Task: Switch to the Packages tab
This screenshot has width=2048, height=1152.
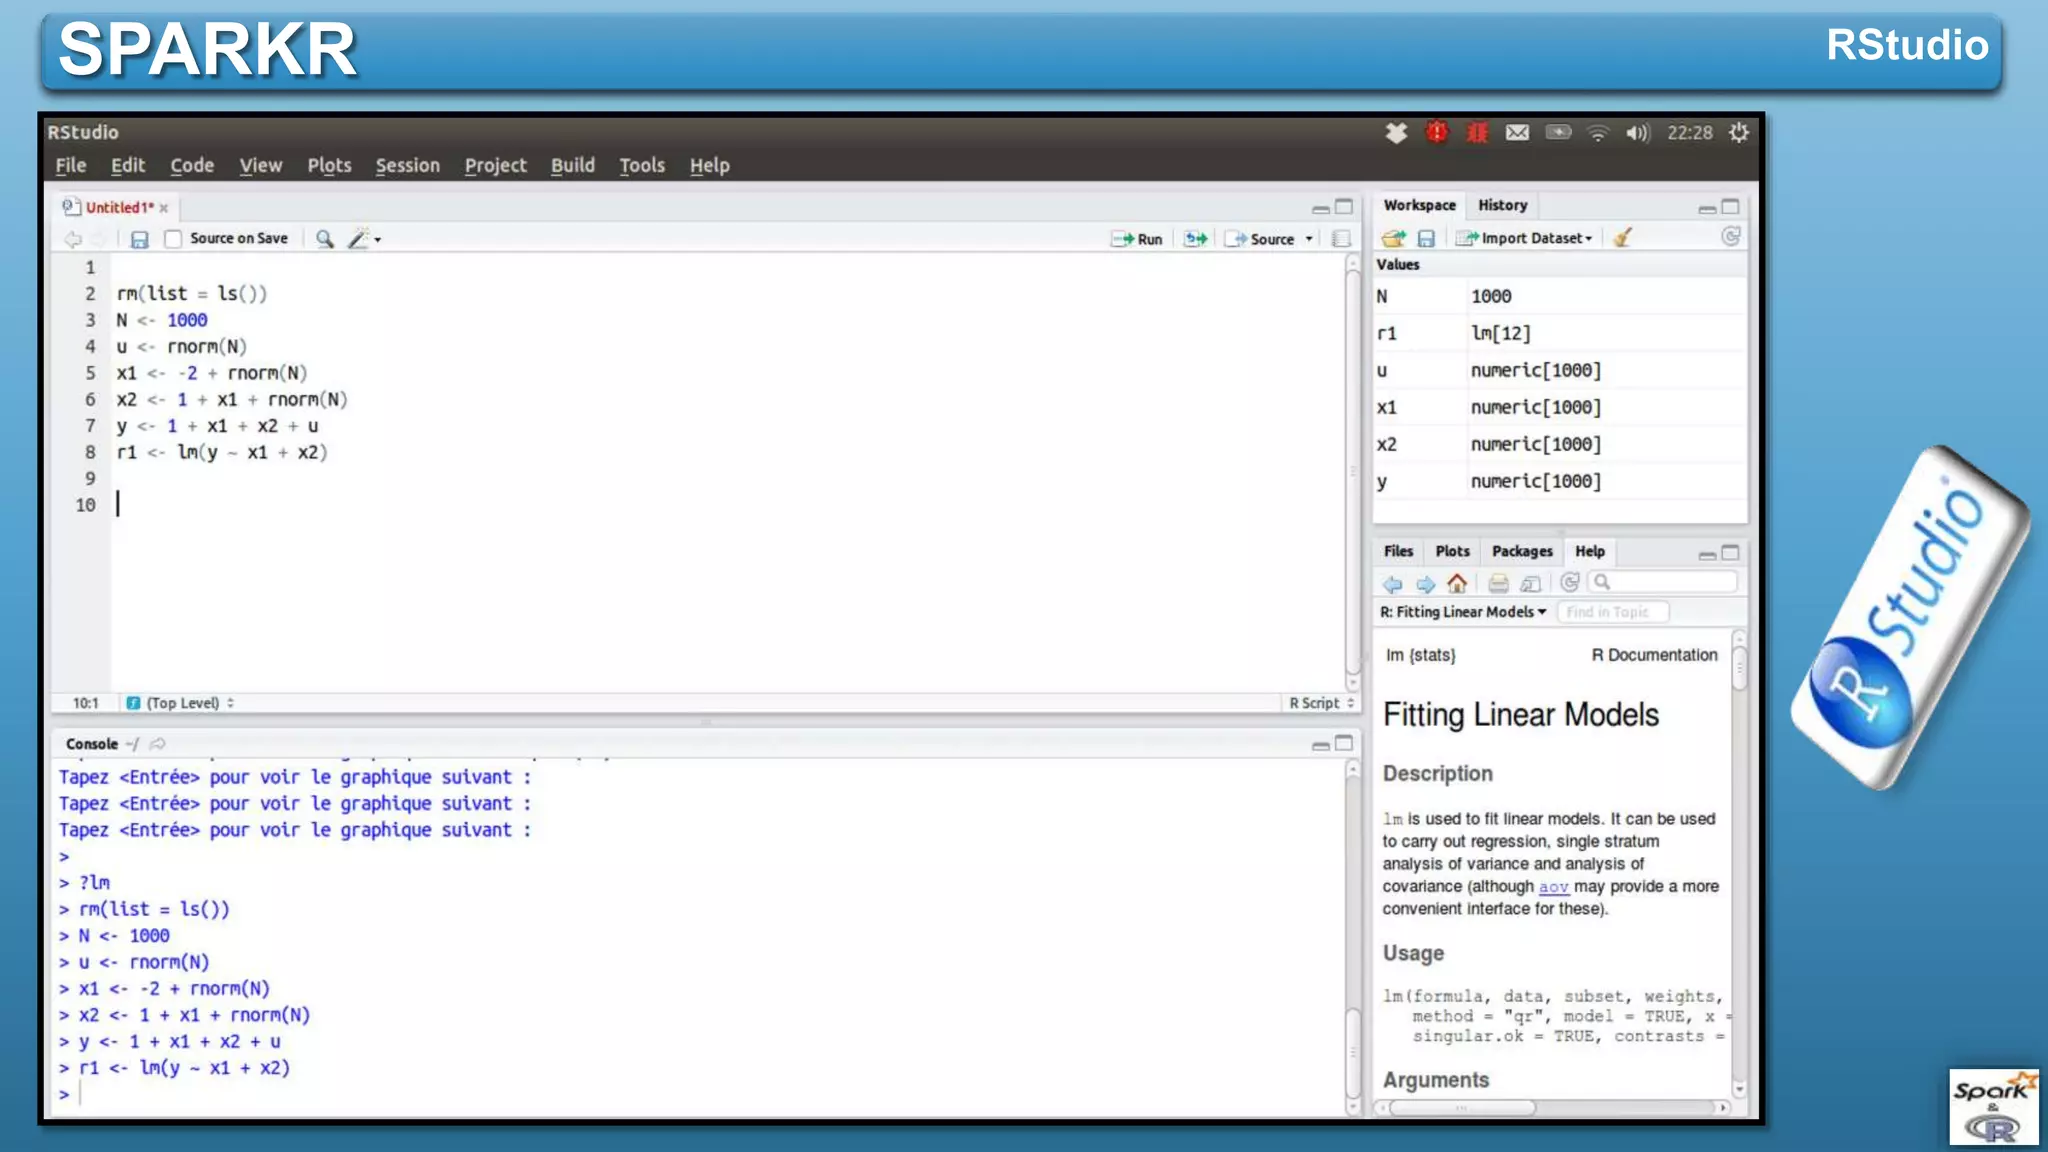Action: tap(1522, 551)
